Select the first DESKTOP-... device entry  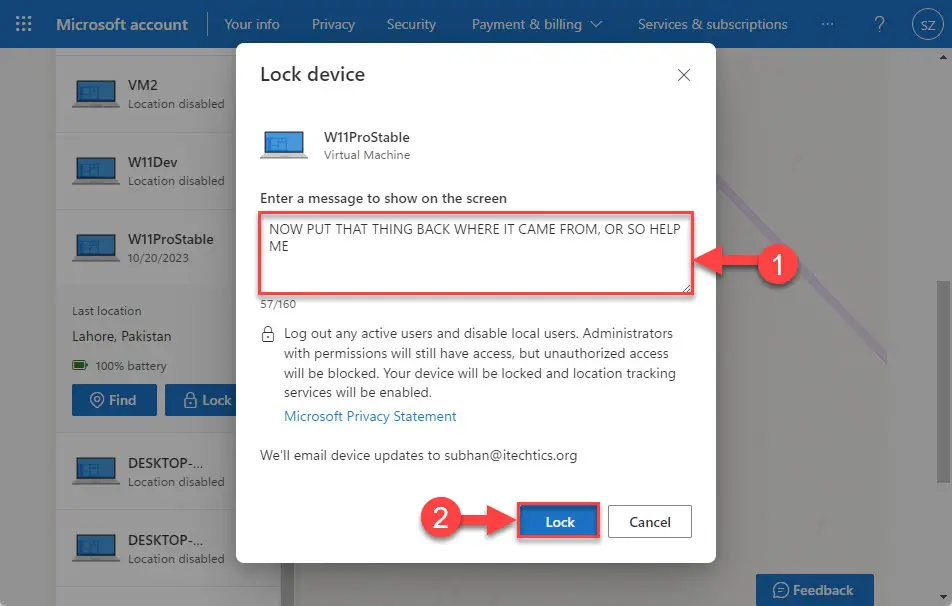166,463
